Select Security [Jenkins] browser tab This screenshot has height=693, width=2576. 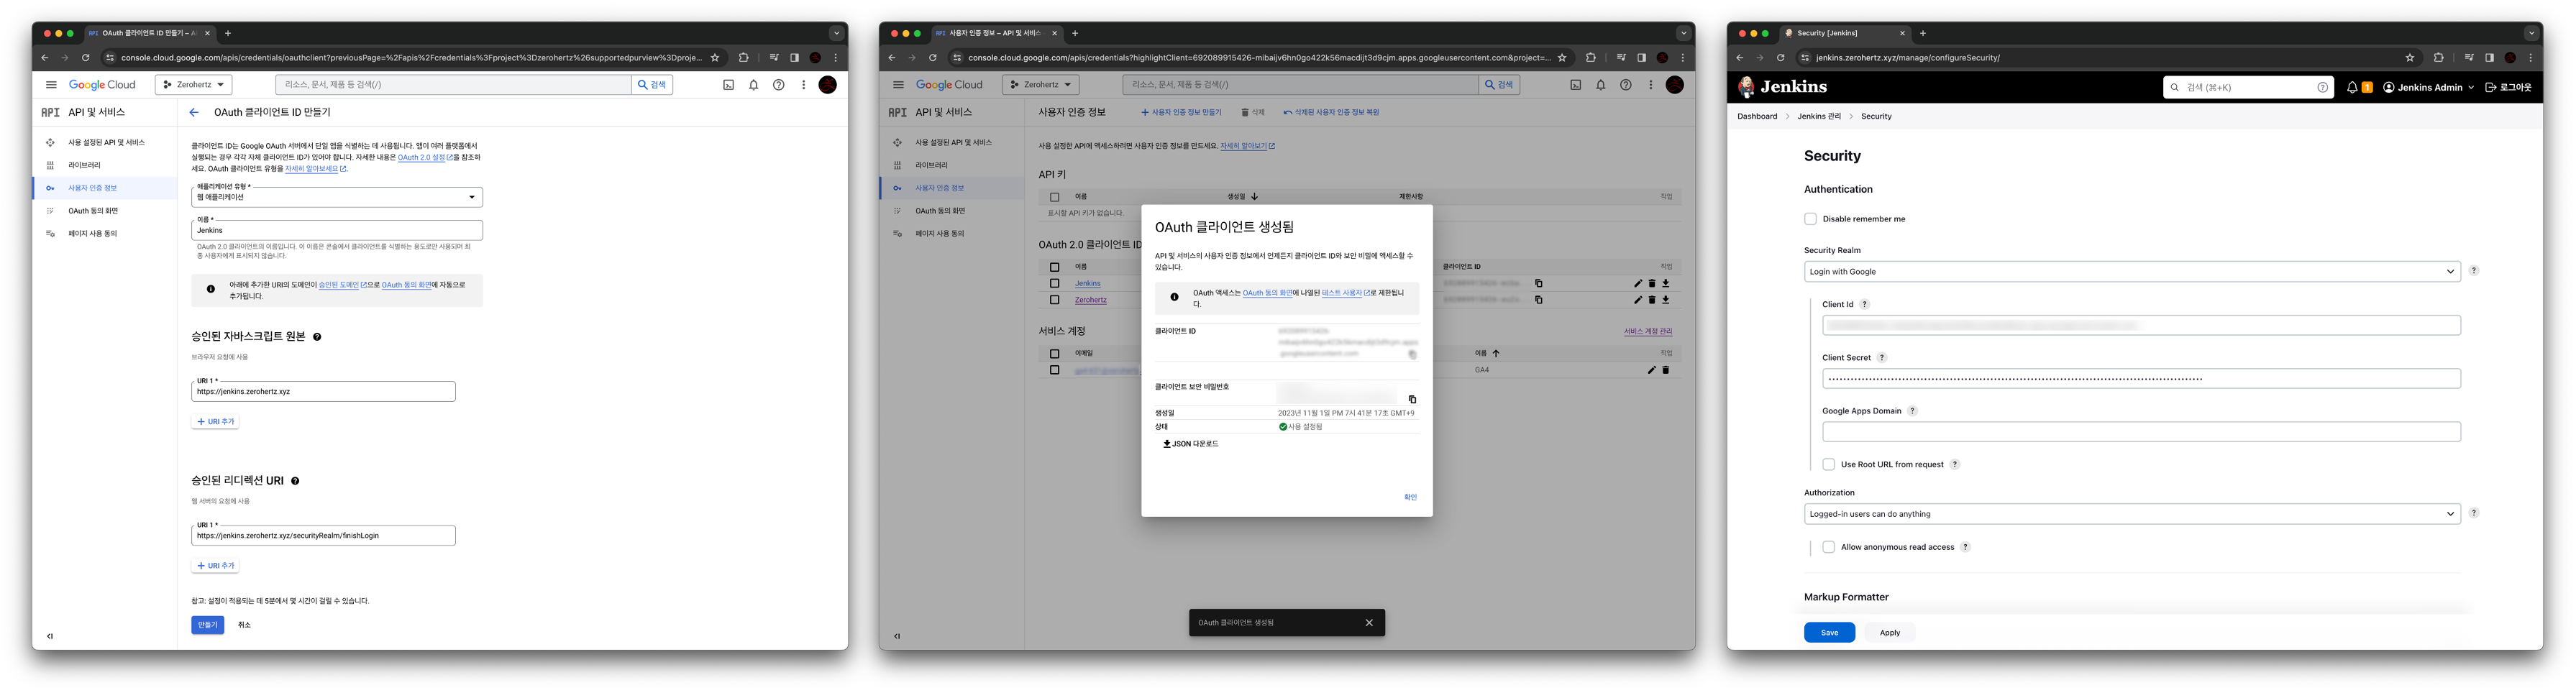point(1846,33)
